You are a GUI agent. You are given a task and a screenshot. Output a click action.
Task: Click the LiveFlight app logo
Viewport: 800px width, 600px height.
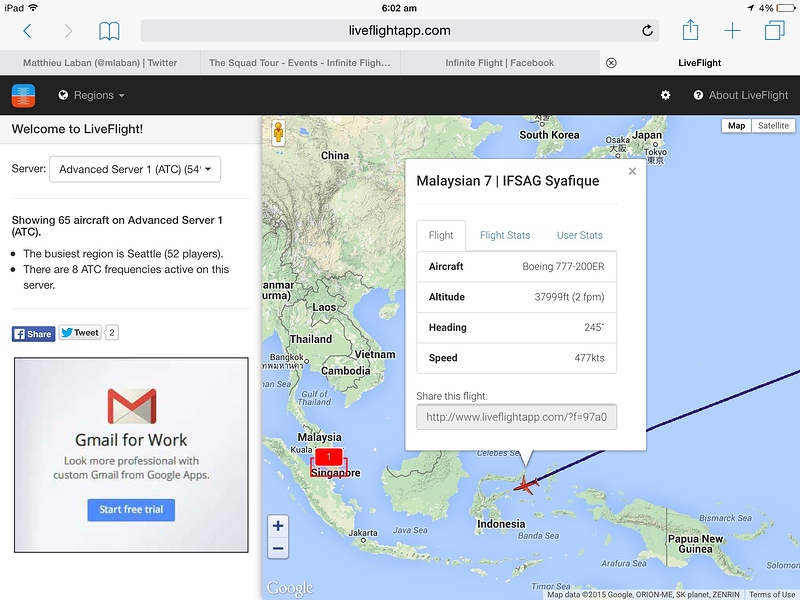click(23, 95)
